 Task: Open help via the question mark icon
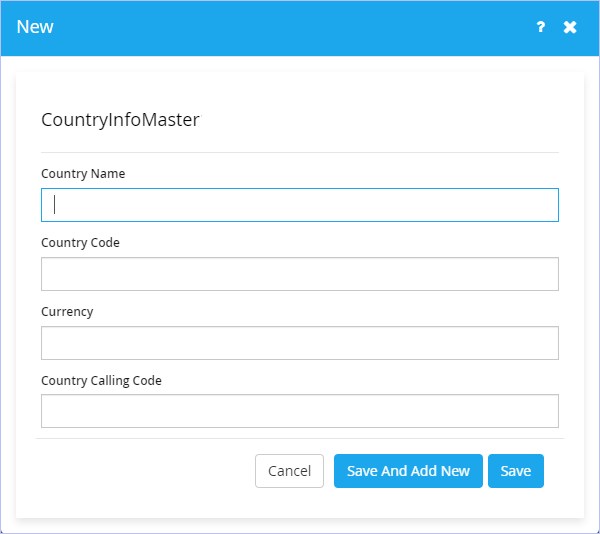540,27
